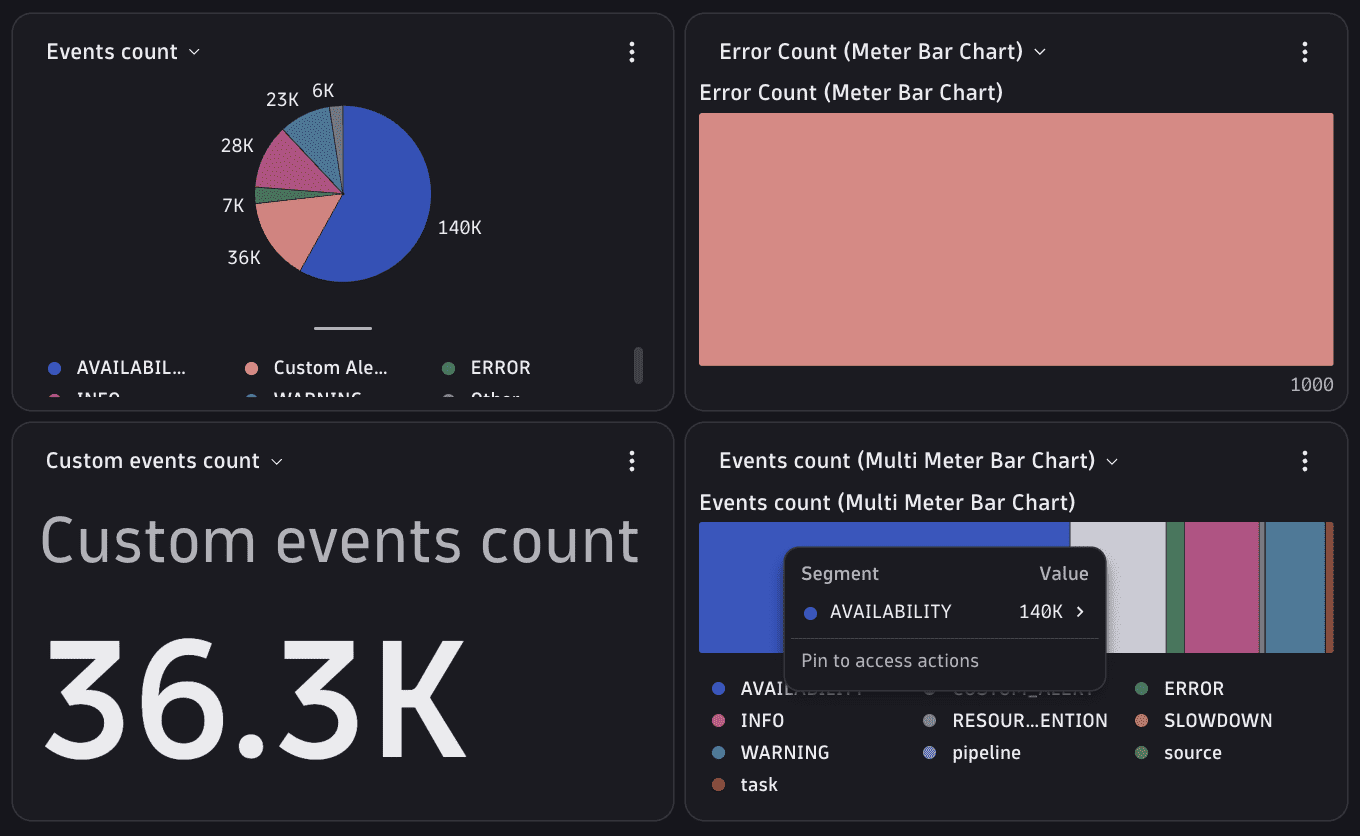Click the 1000 max label under meter bar
The width and height of the screenshot is (1360, 836).
coord(1312,385)
